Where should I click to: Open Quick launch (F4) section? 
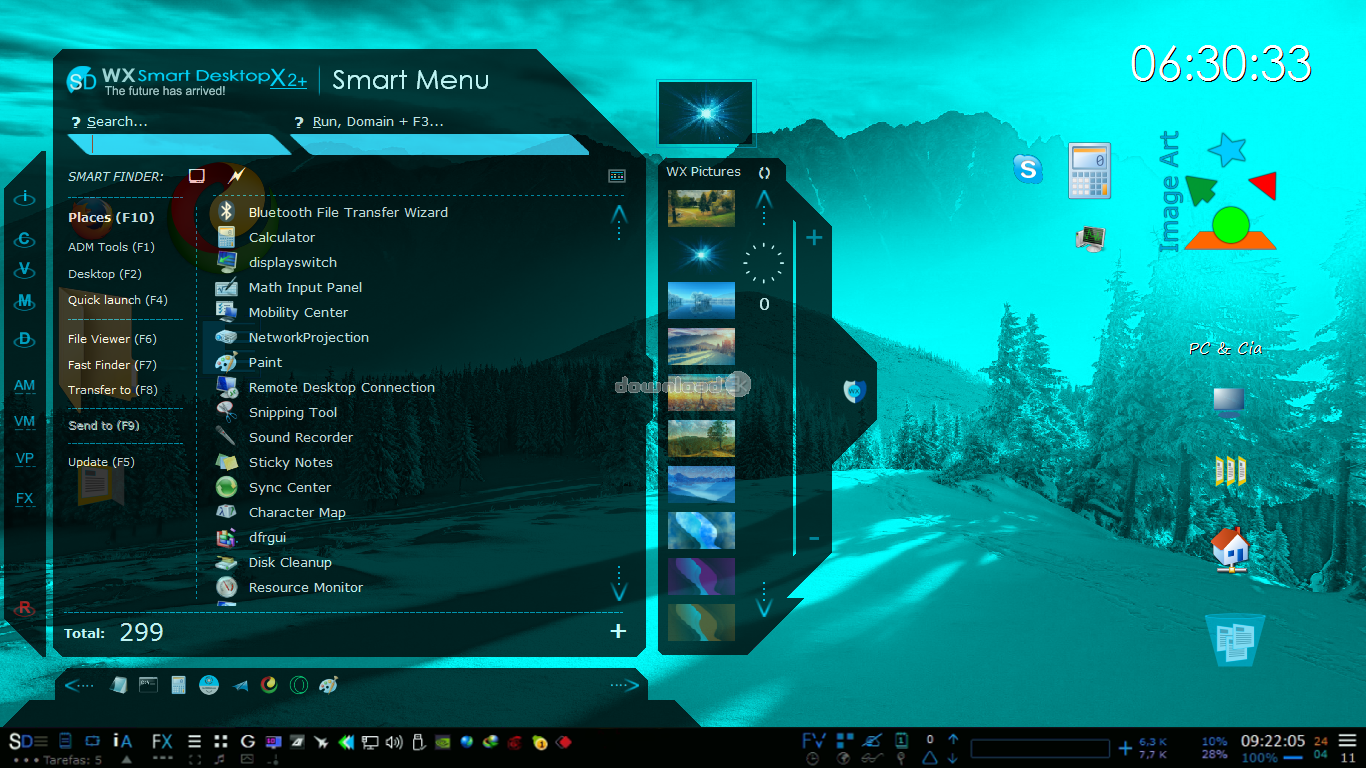(118, 300)
